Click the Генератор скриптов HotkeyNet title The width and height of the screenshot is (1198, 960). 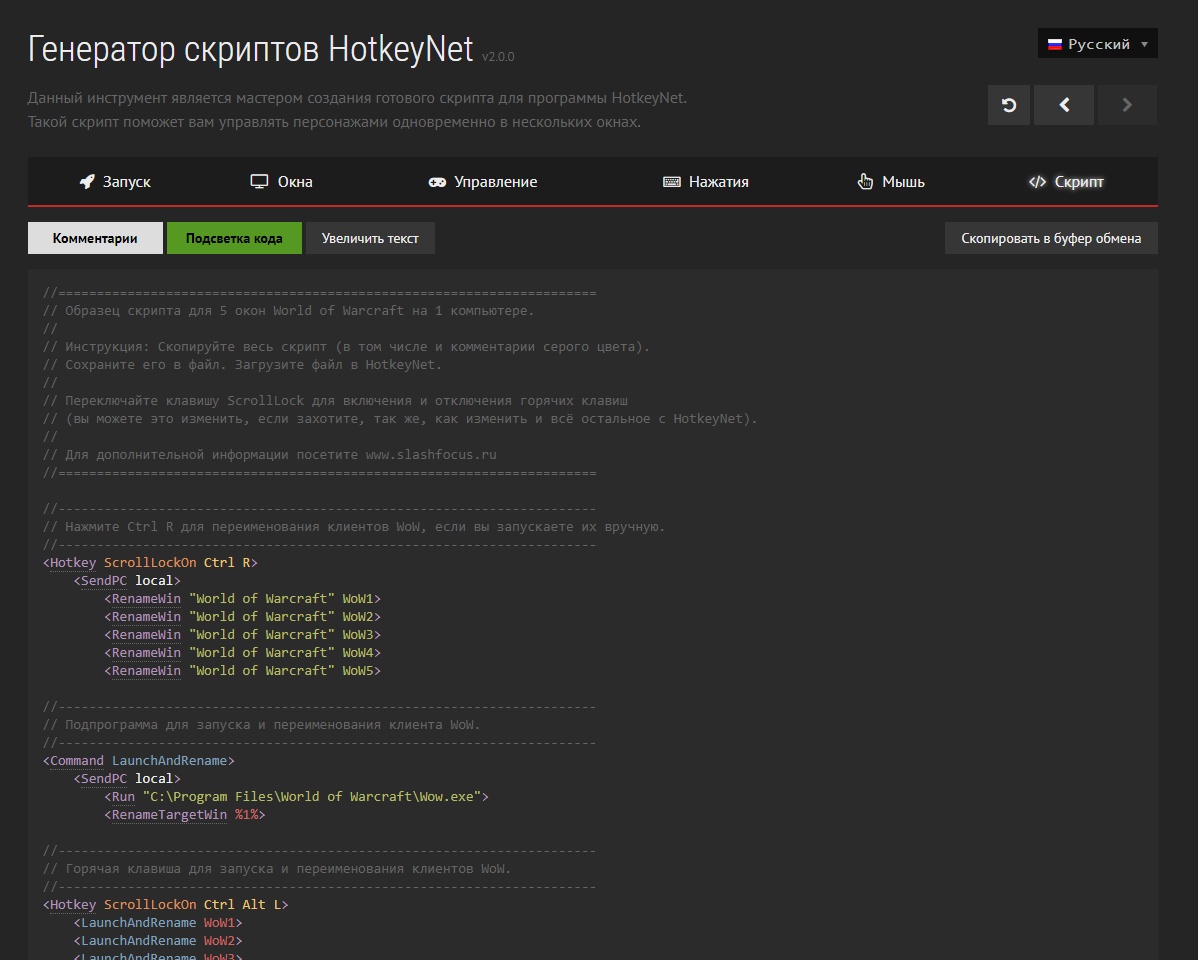(251, 49)
